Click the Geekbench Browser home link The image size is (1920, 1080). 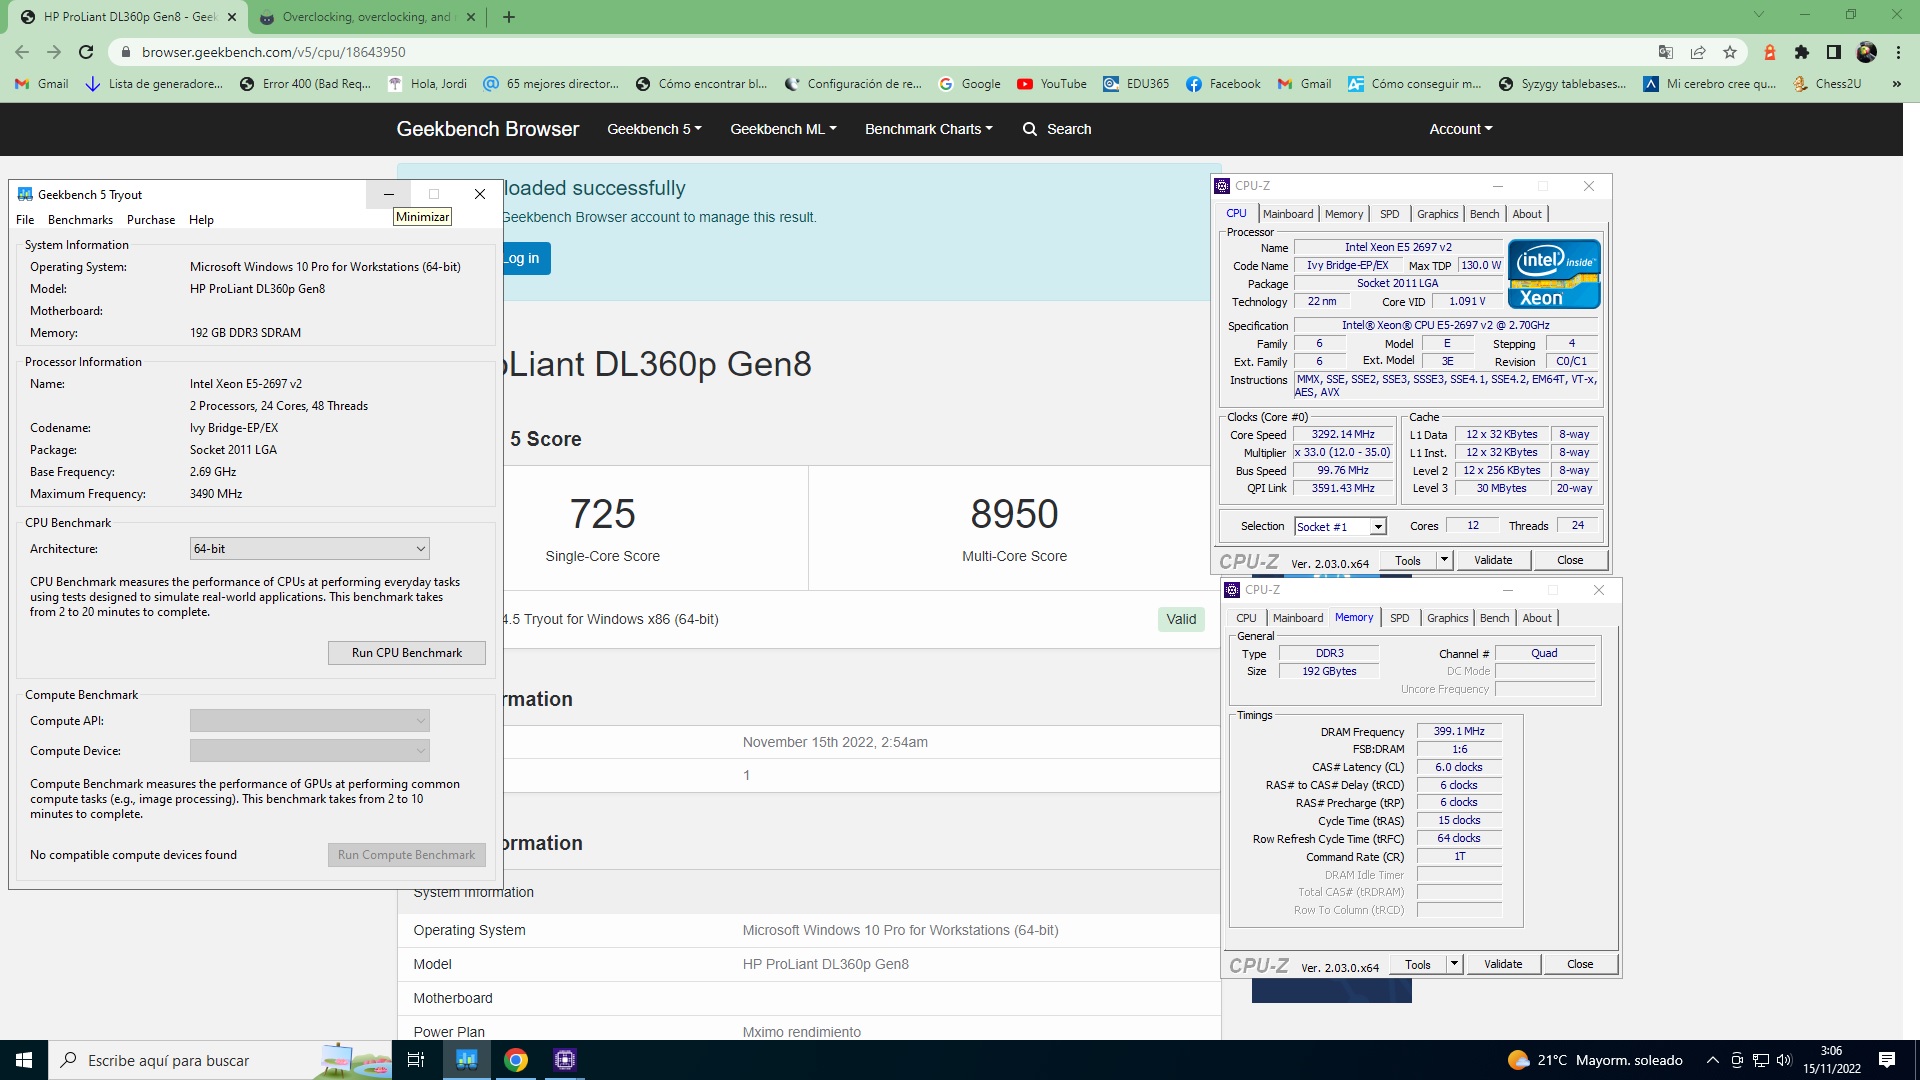(487, 129)
